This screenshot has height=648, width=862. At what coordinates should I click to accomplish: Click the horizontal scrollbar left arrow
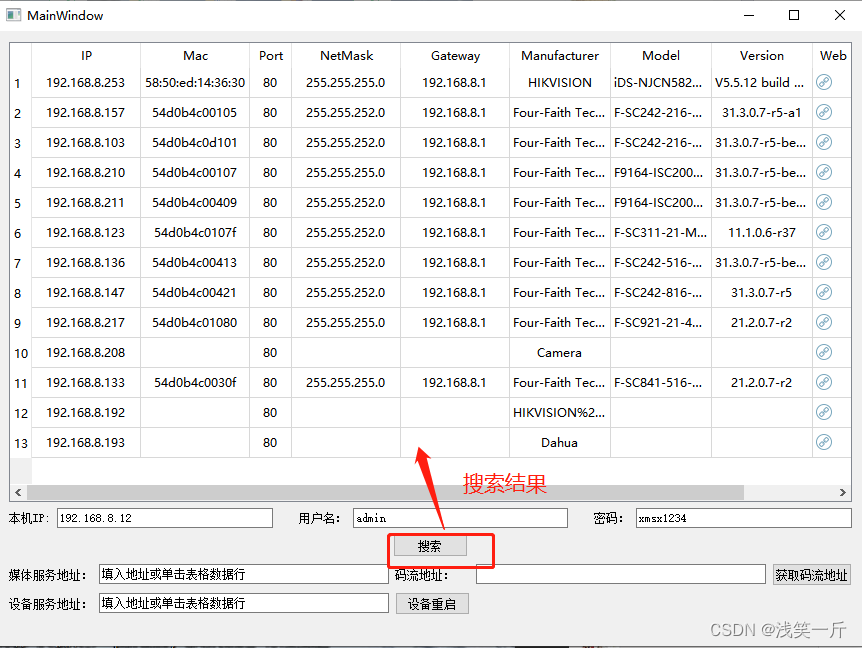[18, 492]
